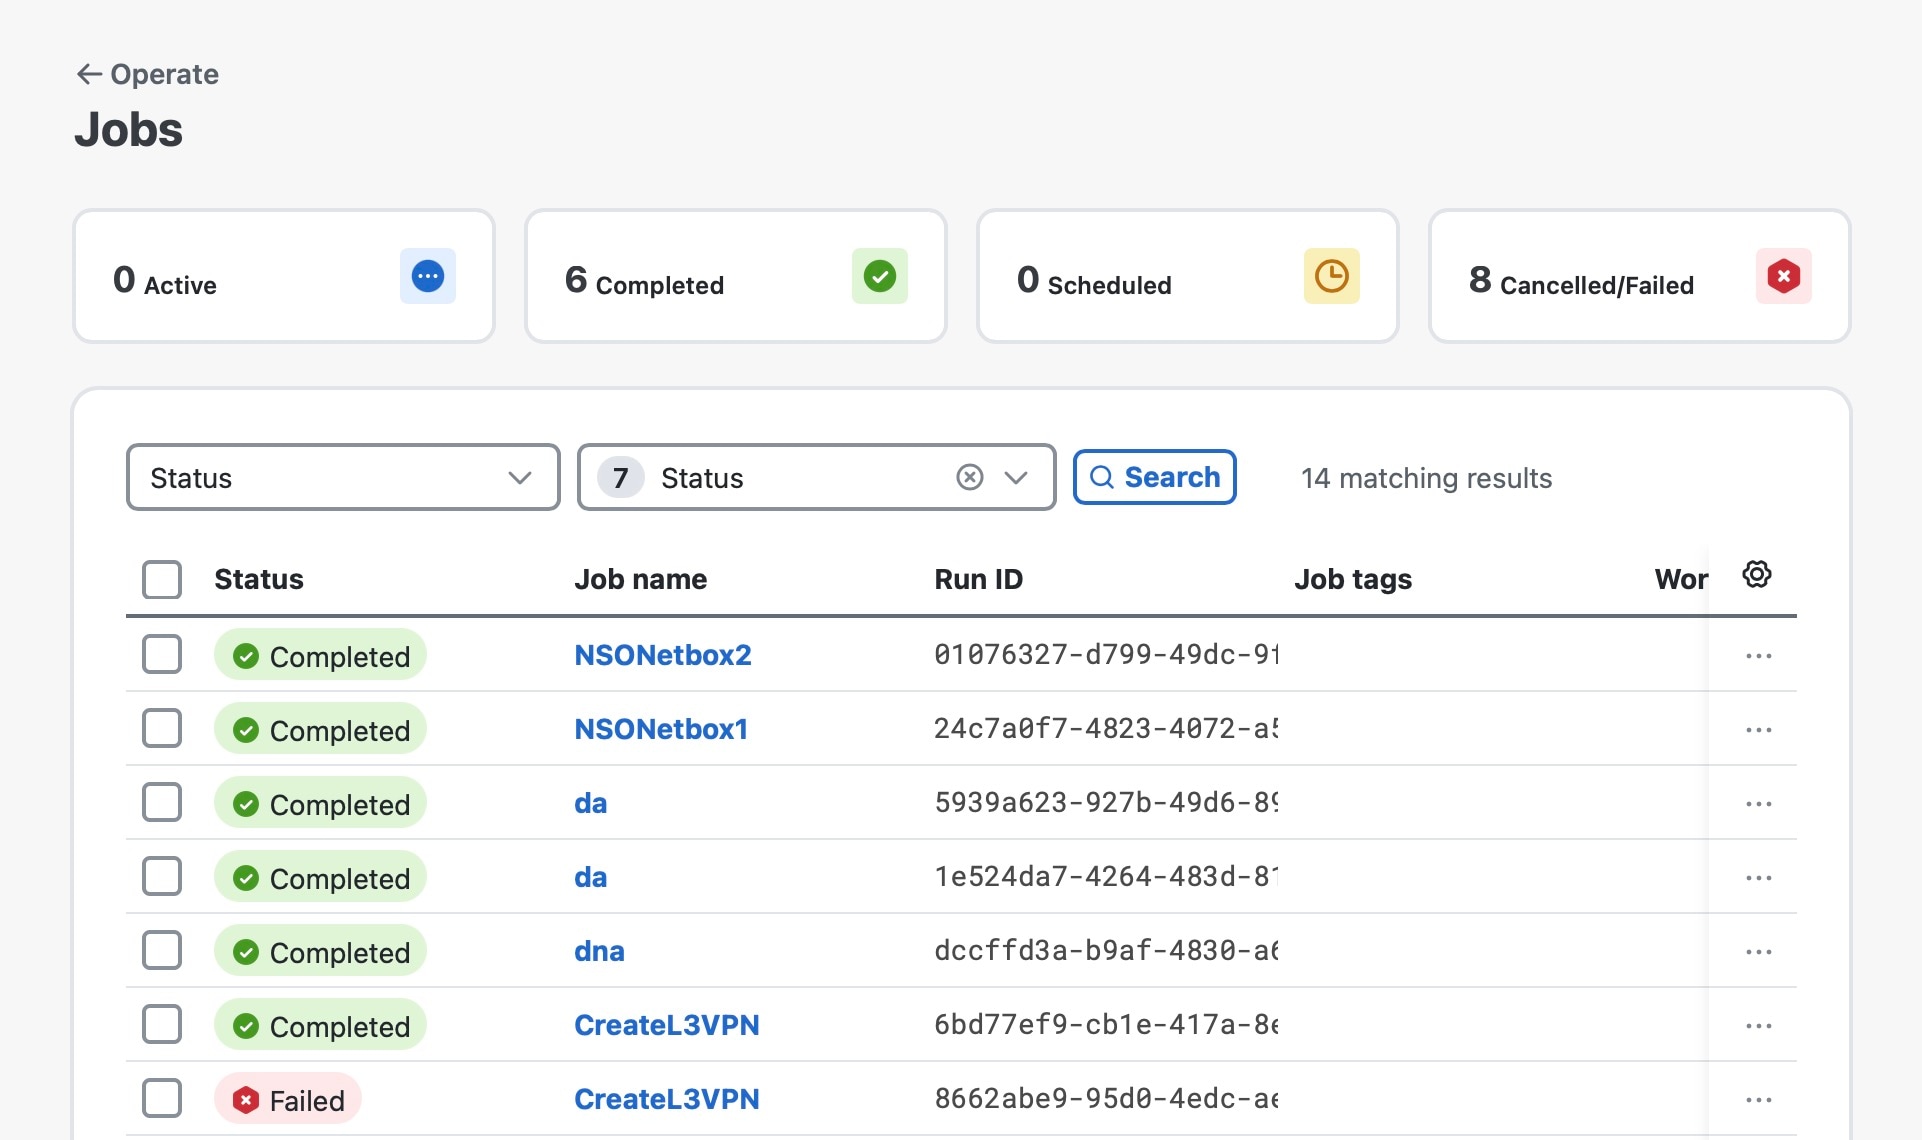Open the Failed CreateL3VPN job link
The height and width of the screenshot is (1140, 1922).
(667, 1099)
